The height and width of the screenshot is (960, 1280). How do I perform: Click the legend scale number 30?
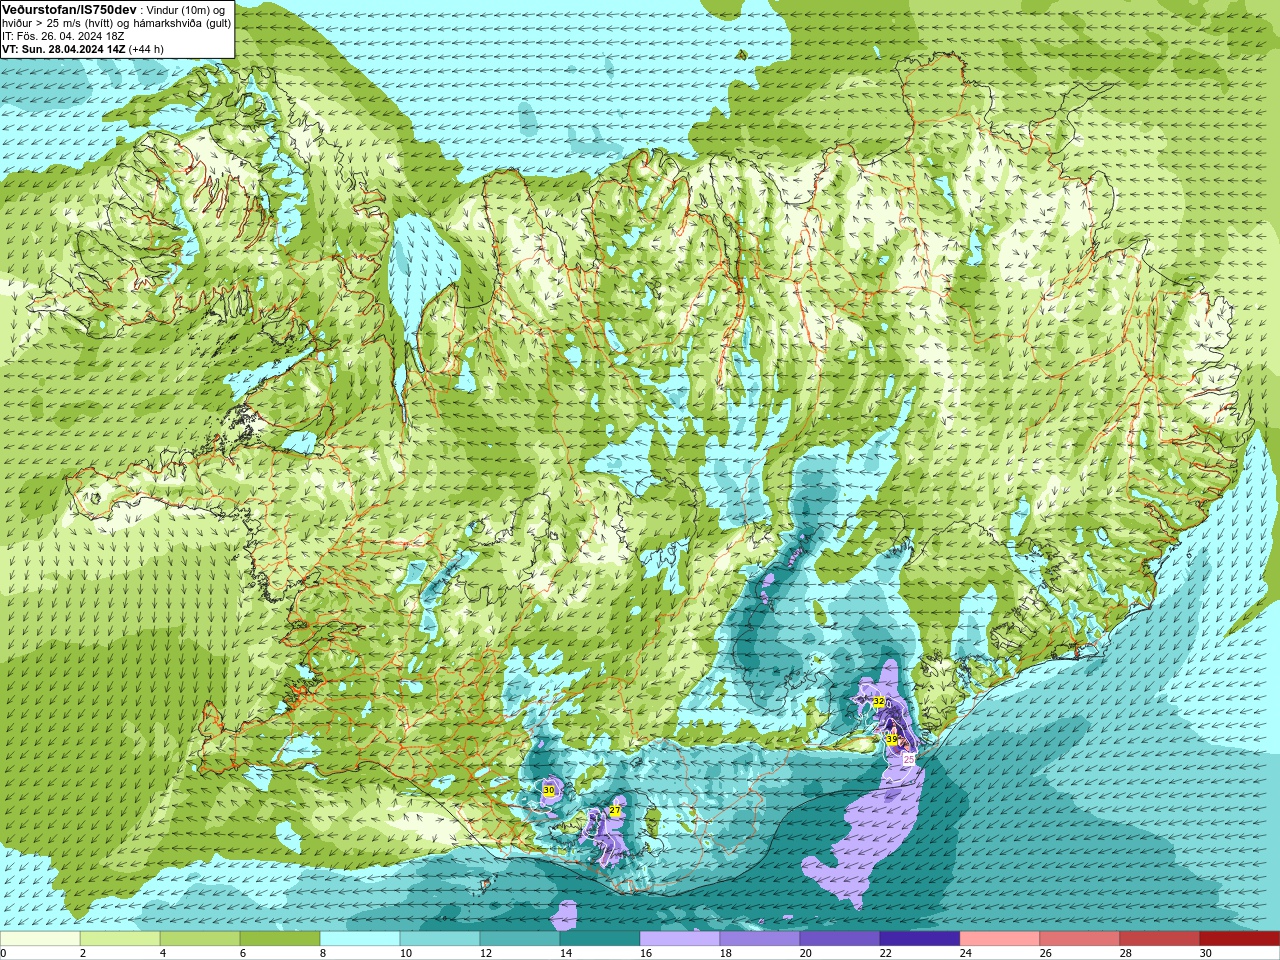coord(1206,953)
